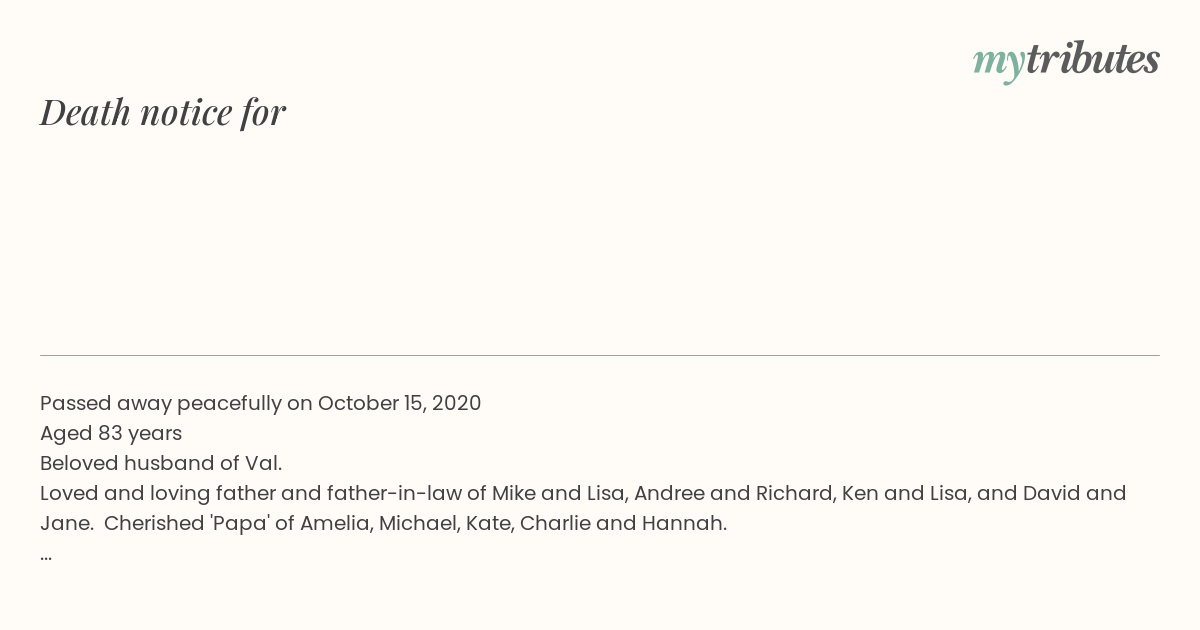Image resolution: width=1200 pixels, height=630 pixels.
Task: Click the 'Aged 83 years' text
Action: tap(111, 433)
